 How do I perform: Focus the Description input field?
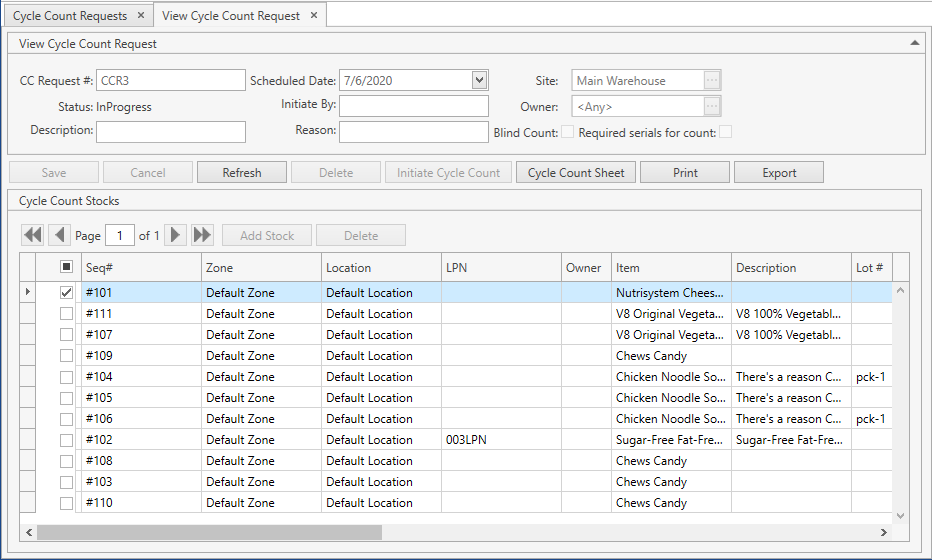[171, 131]
